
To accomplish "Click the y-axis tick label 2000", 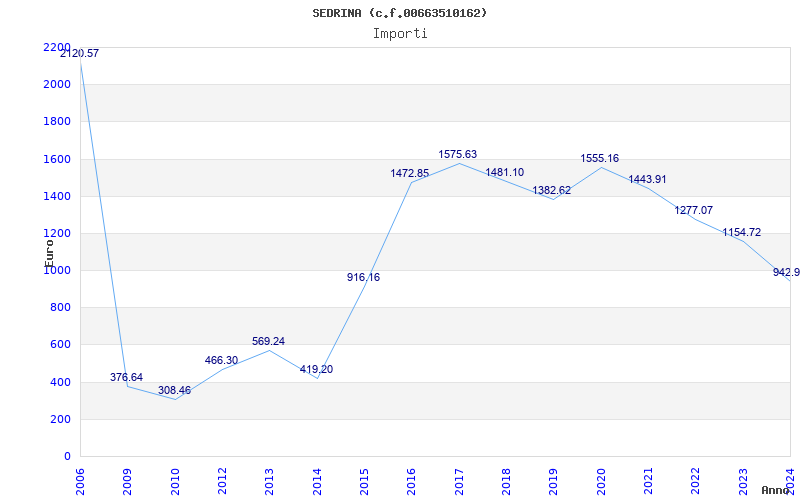I will point(57,84).
